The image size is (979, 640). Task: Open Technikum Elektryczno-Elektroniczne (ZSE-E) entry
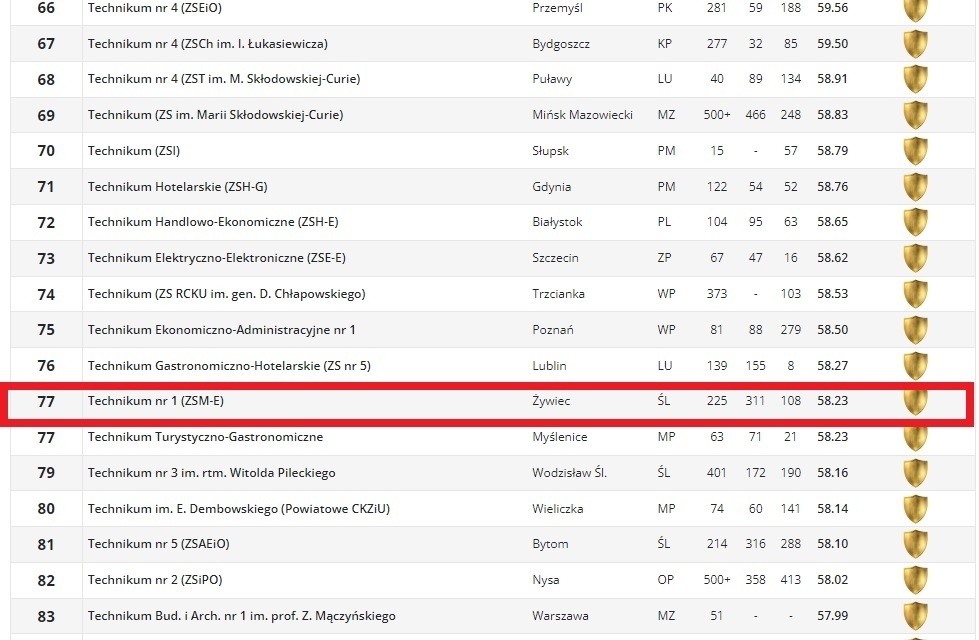[x=216, y=258]
